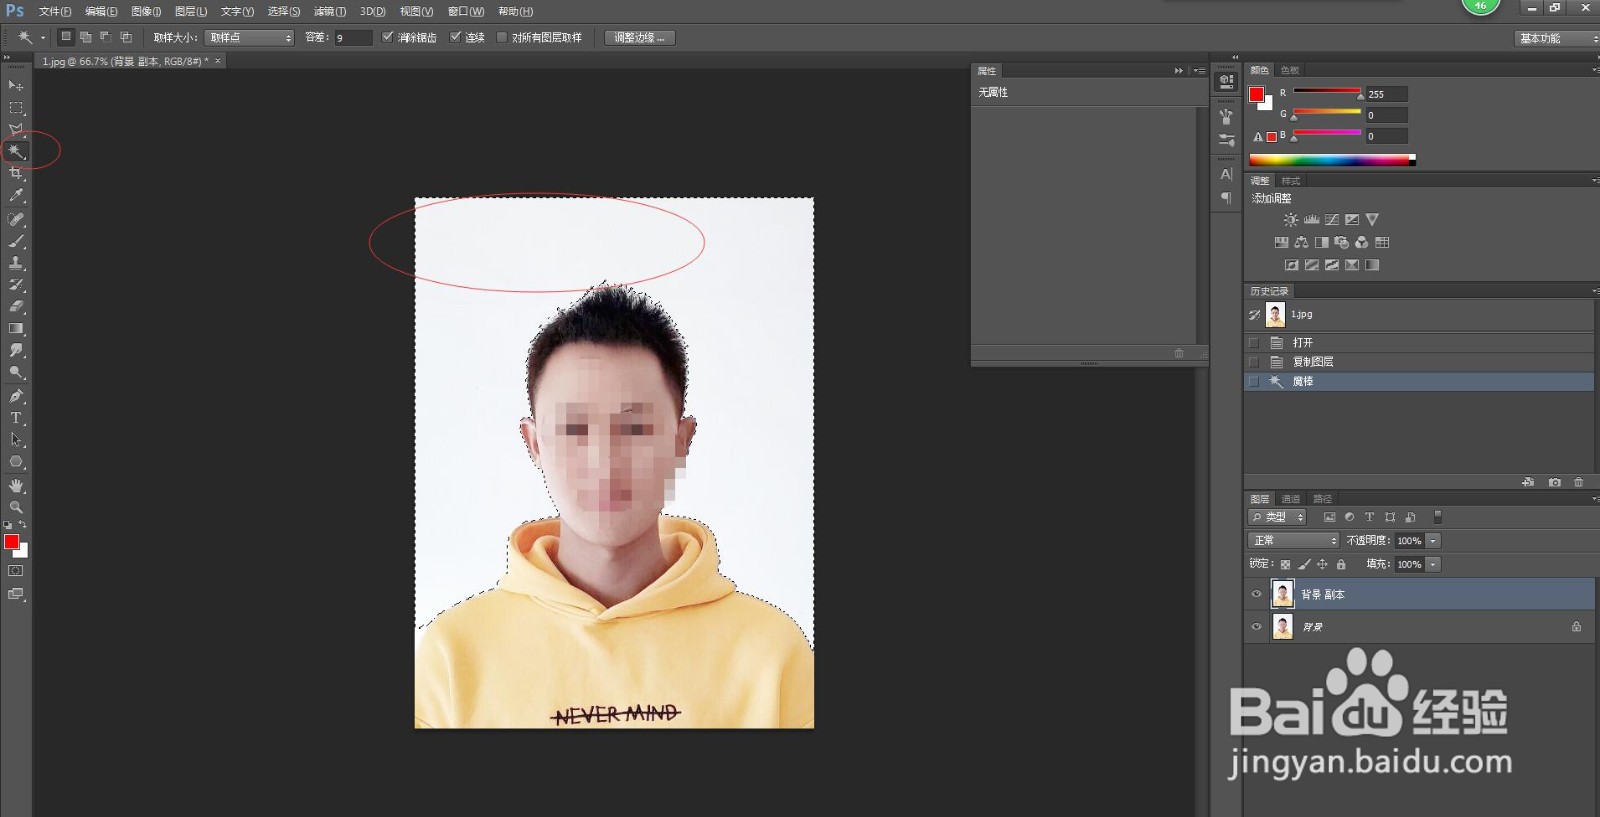Add a Curves adjustment
The image size is (1600, 817).
(x=1332, y=219)
